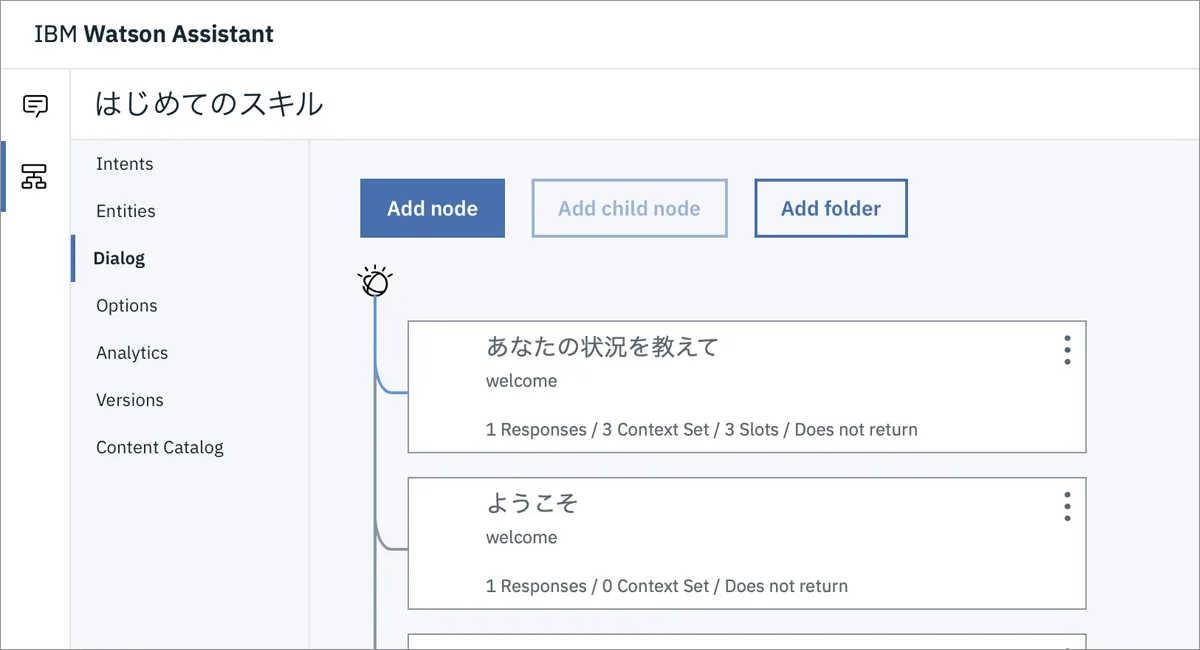Screen dimensions: 1200x650
Task: Open the Skills tree icon in sidebar
Action: click(x=35, y=176)
